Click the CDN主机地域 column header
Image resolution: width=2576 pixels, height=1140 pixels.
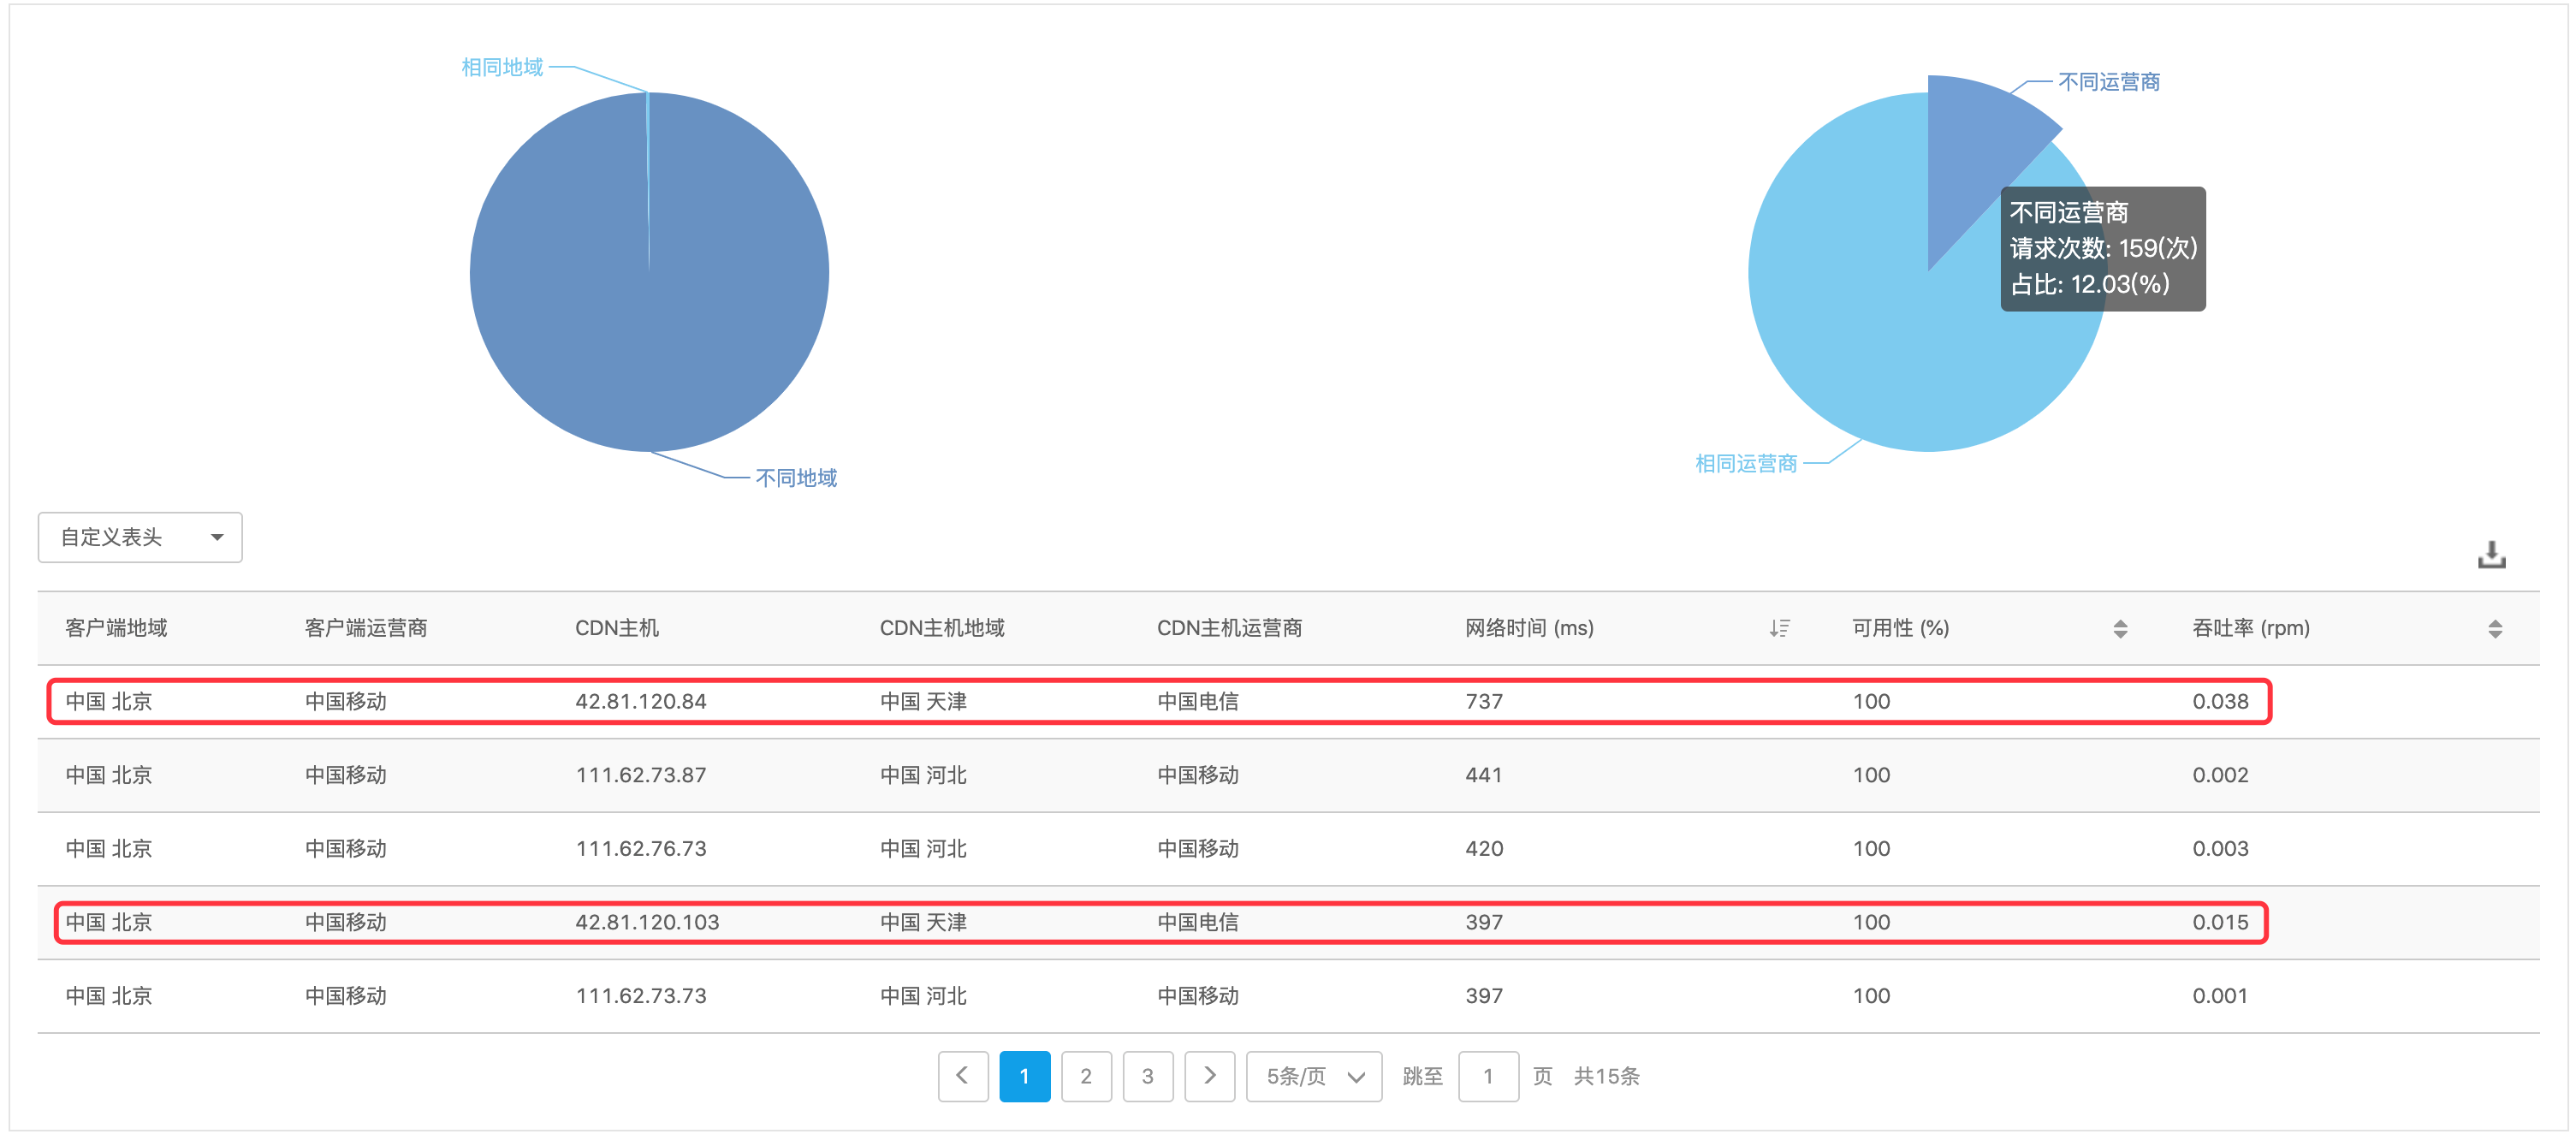(x=942, y=628)
